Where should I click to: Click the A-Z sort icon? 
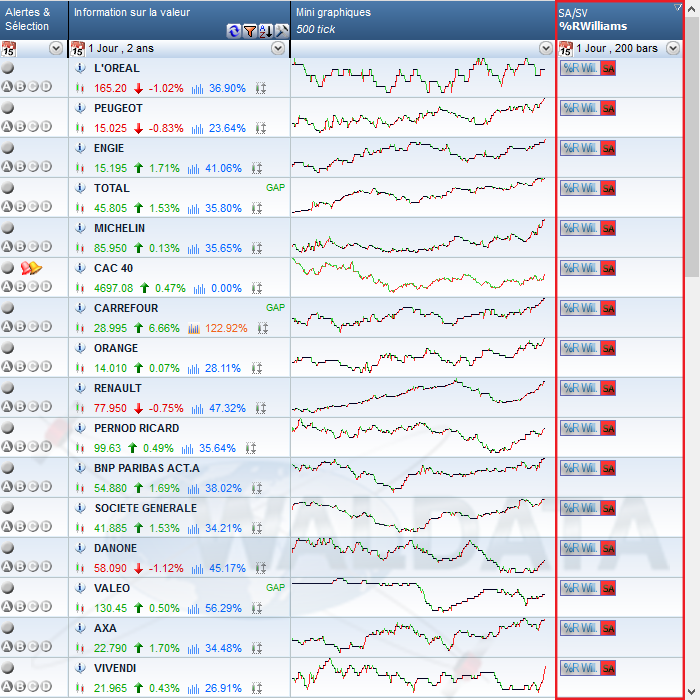pyautogui.click(x=266, y=31)
